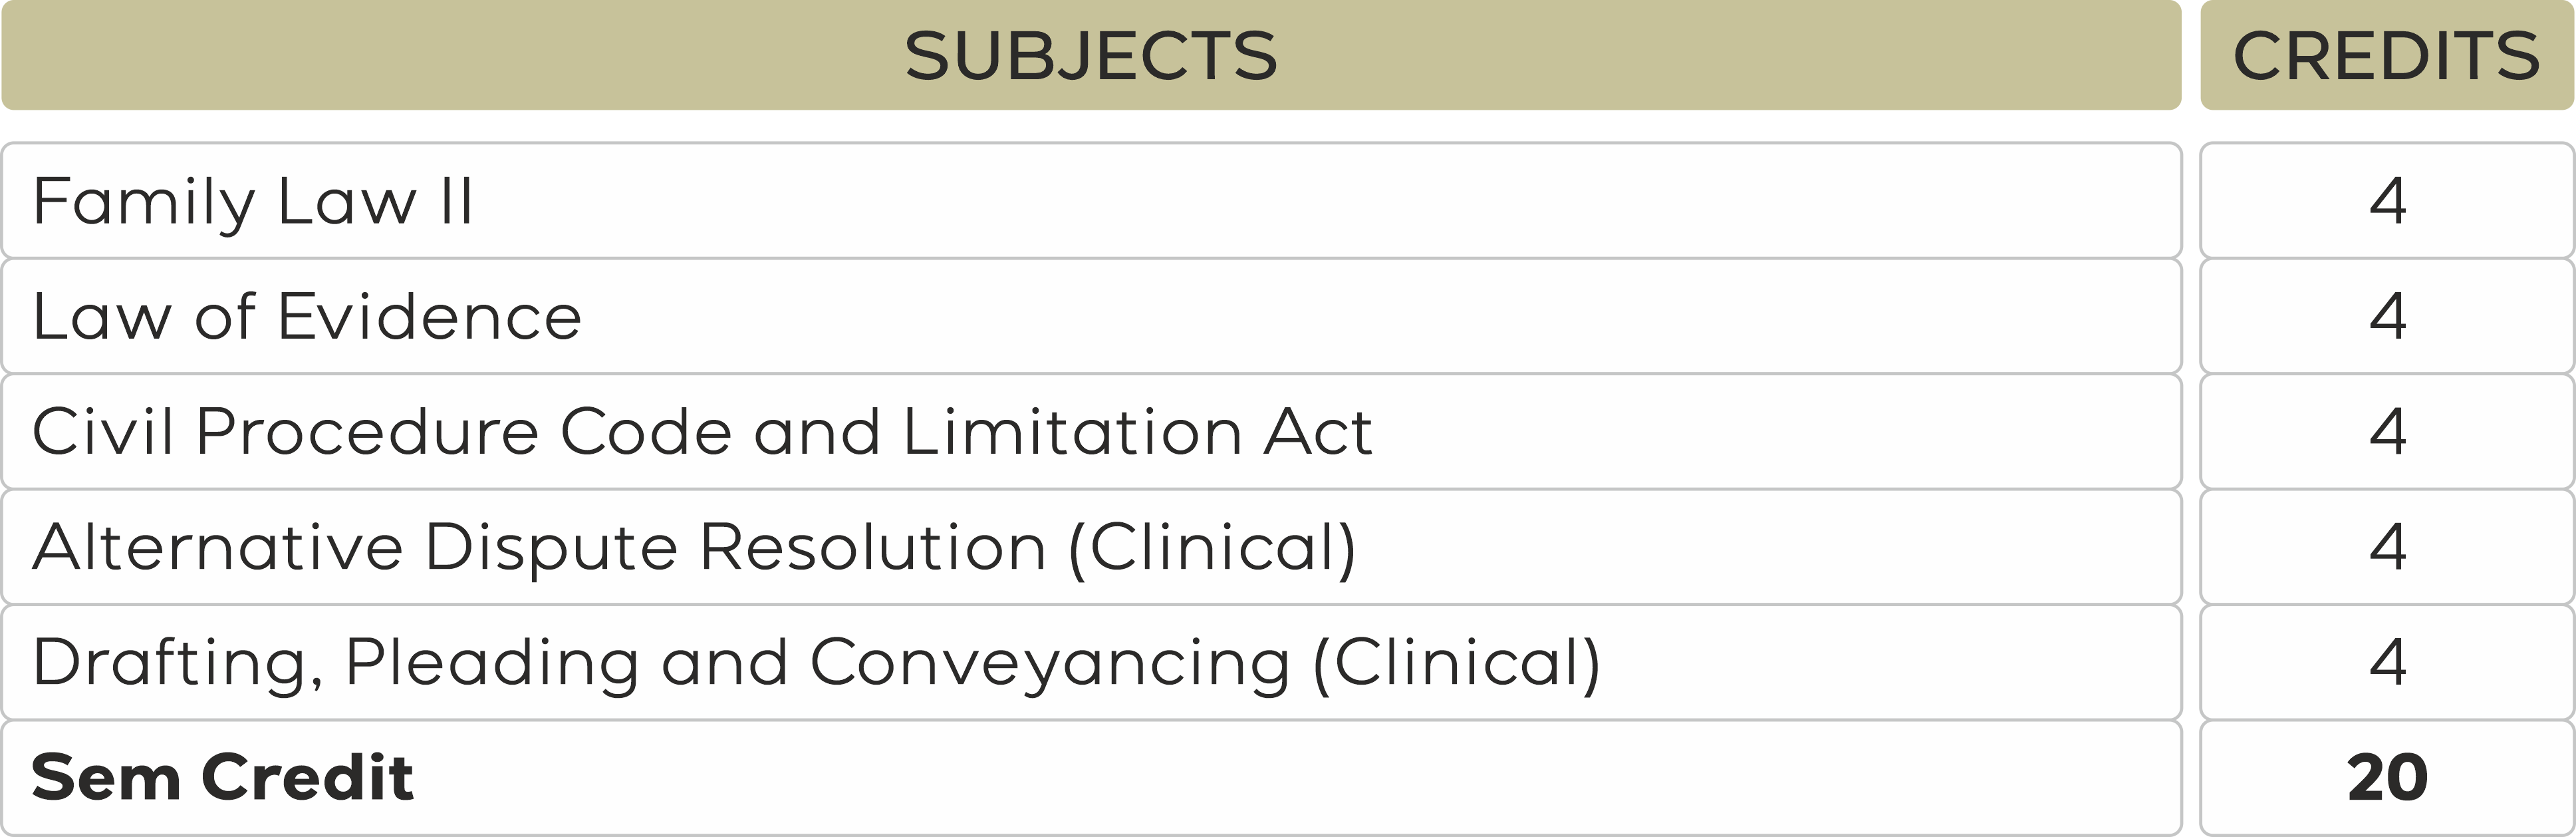
Task: Select credits cell for Drafting, Pleading and Conveyancing
Action: coord(2387,662)
